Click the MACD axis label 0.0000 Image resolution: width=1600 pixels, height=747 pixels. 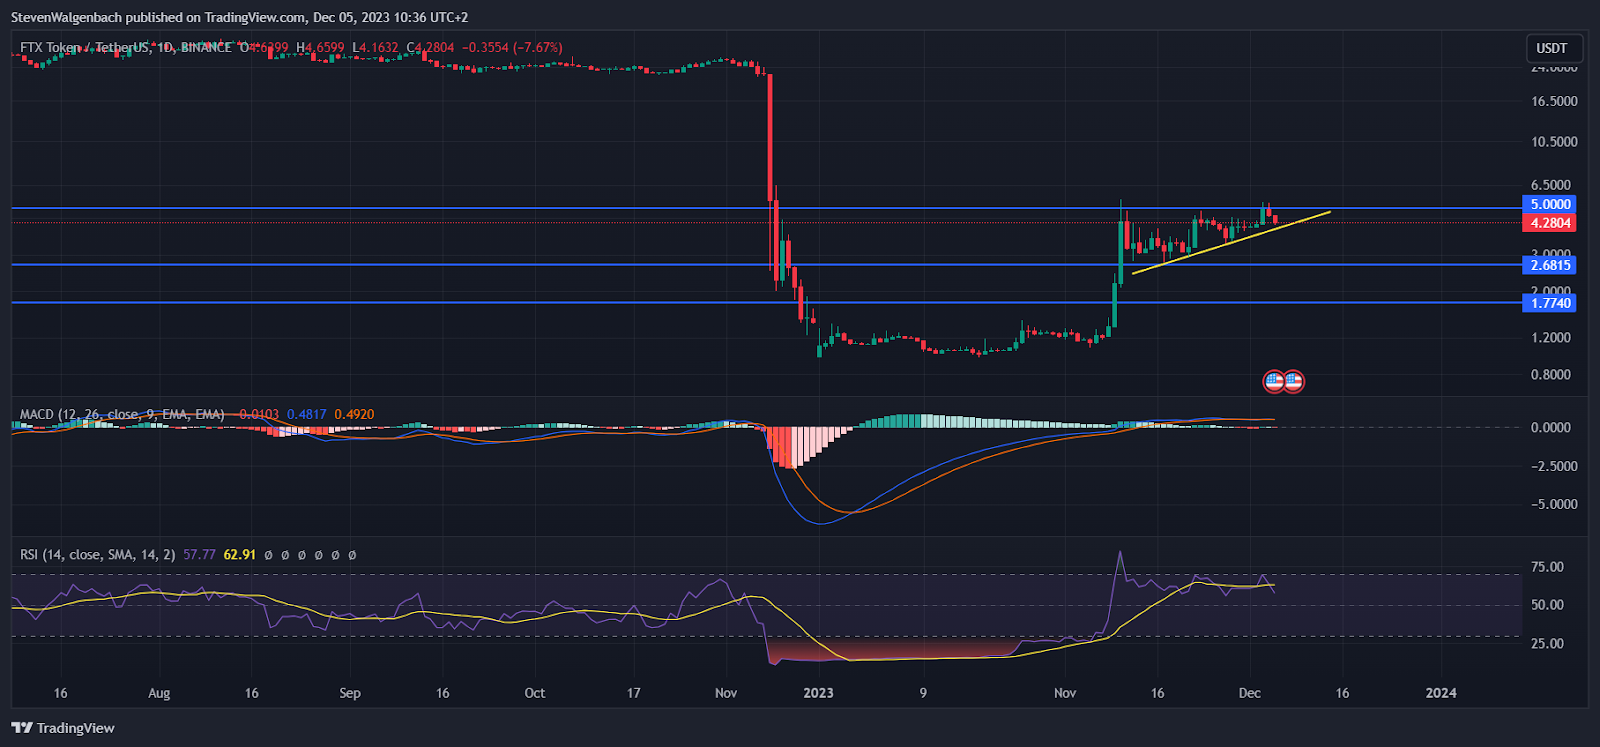pyautogui.click(x=1550, y=427)
